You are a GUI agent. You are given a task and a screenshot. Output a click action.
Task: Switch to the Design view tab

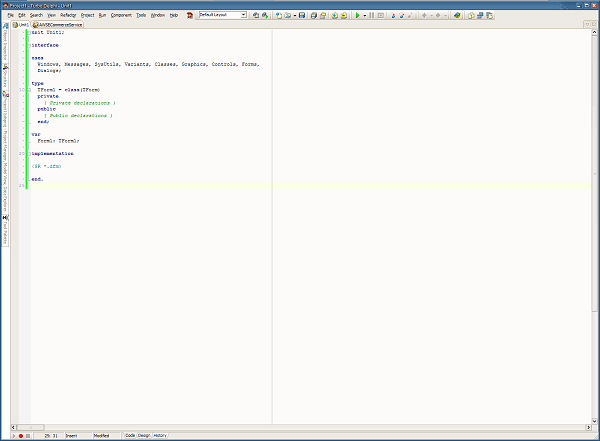pyautogui.click(x=143, y=436)
